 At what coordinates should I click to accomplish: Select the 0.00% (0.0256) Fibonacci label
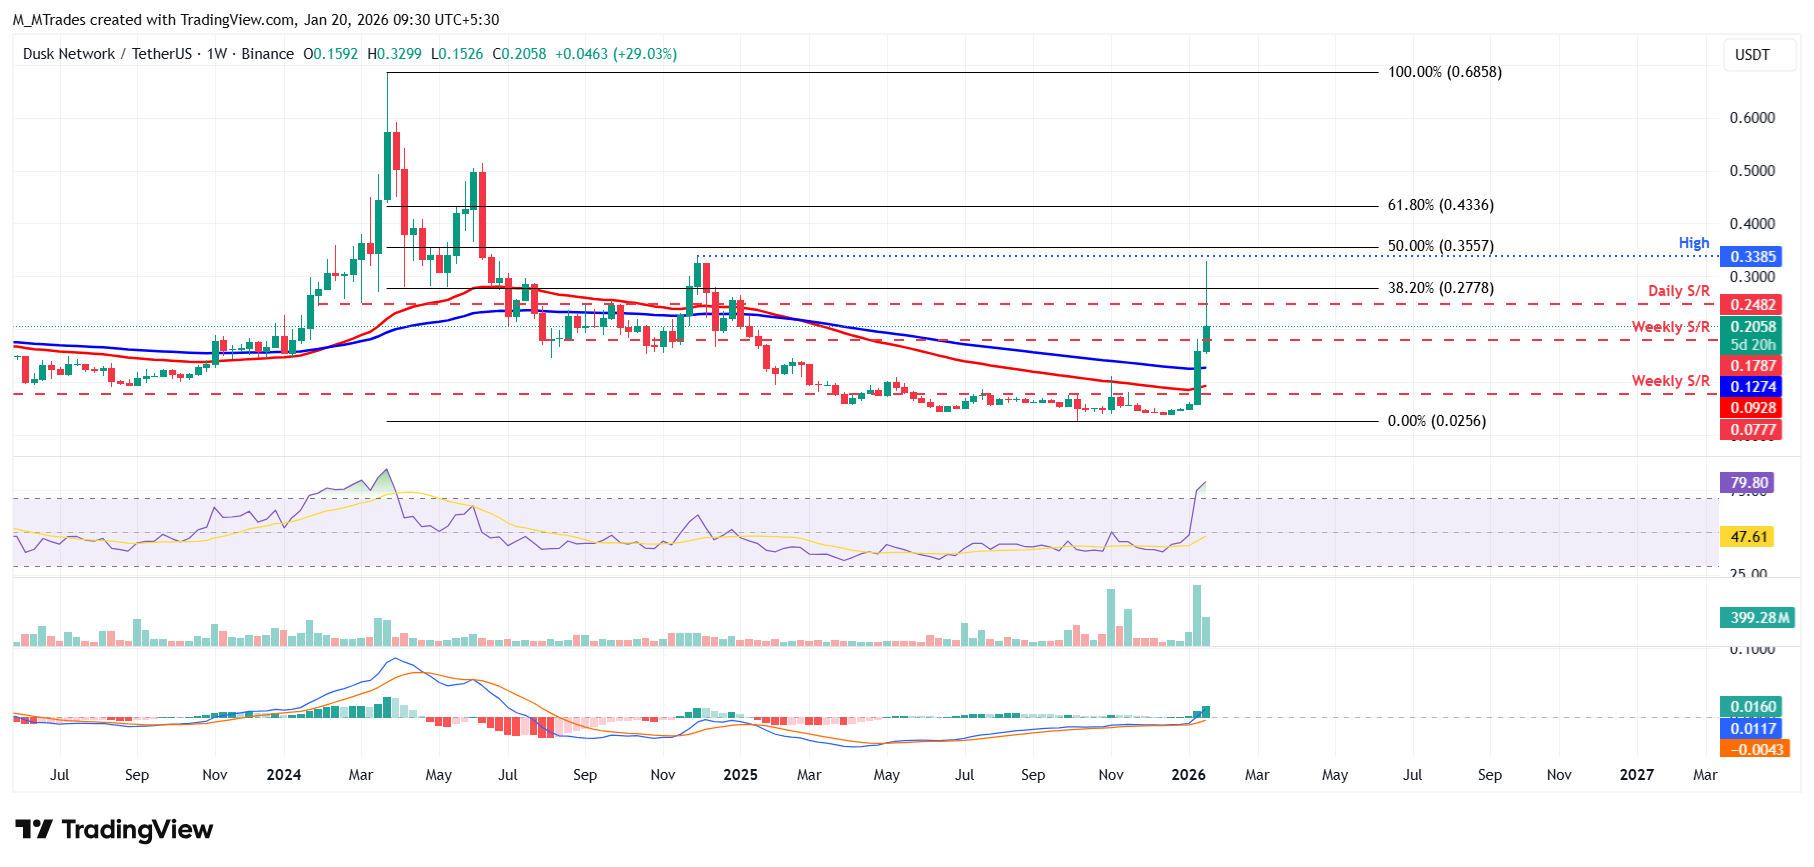click(x=1436, y=421)
